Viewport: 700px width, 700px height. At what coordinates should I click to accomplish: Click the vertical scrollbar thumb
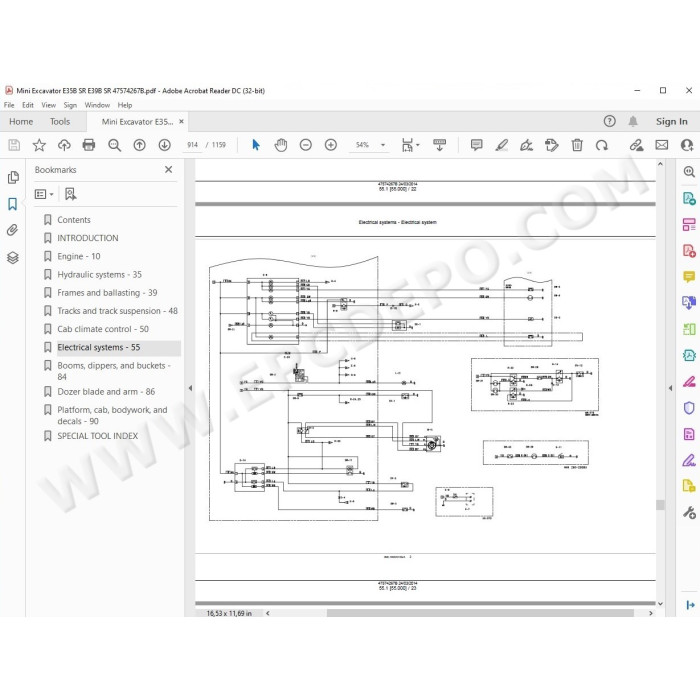(660, 504)
